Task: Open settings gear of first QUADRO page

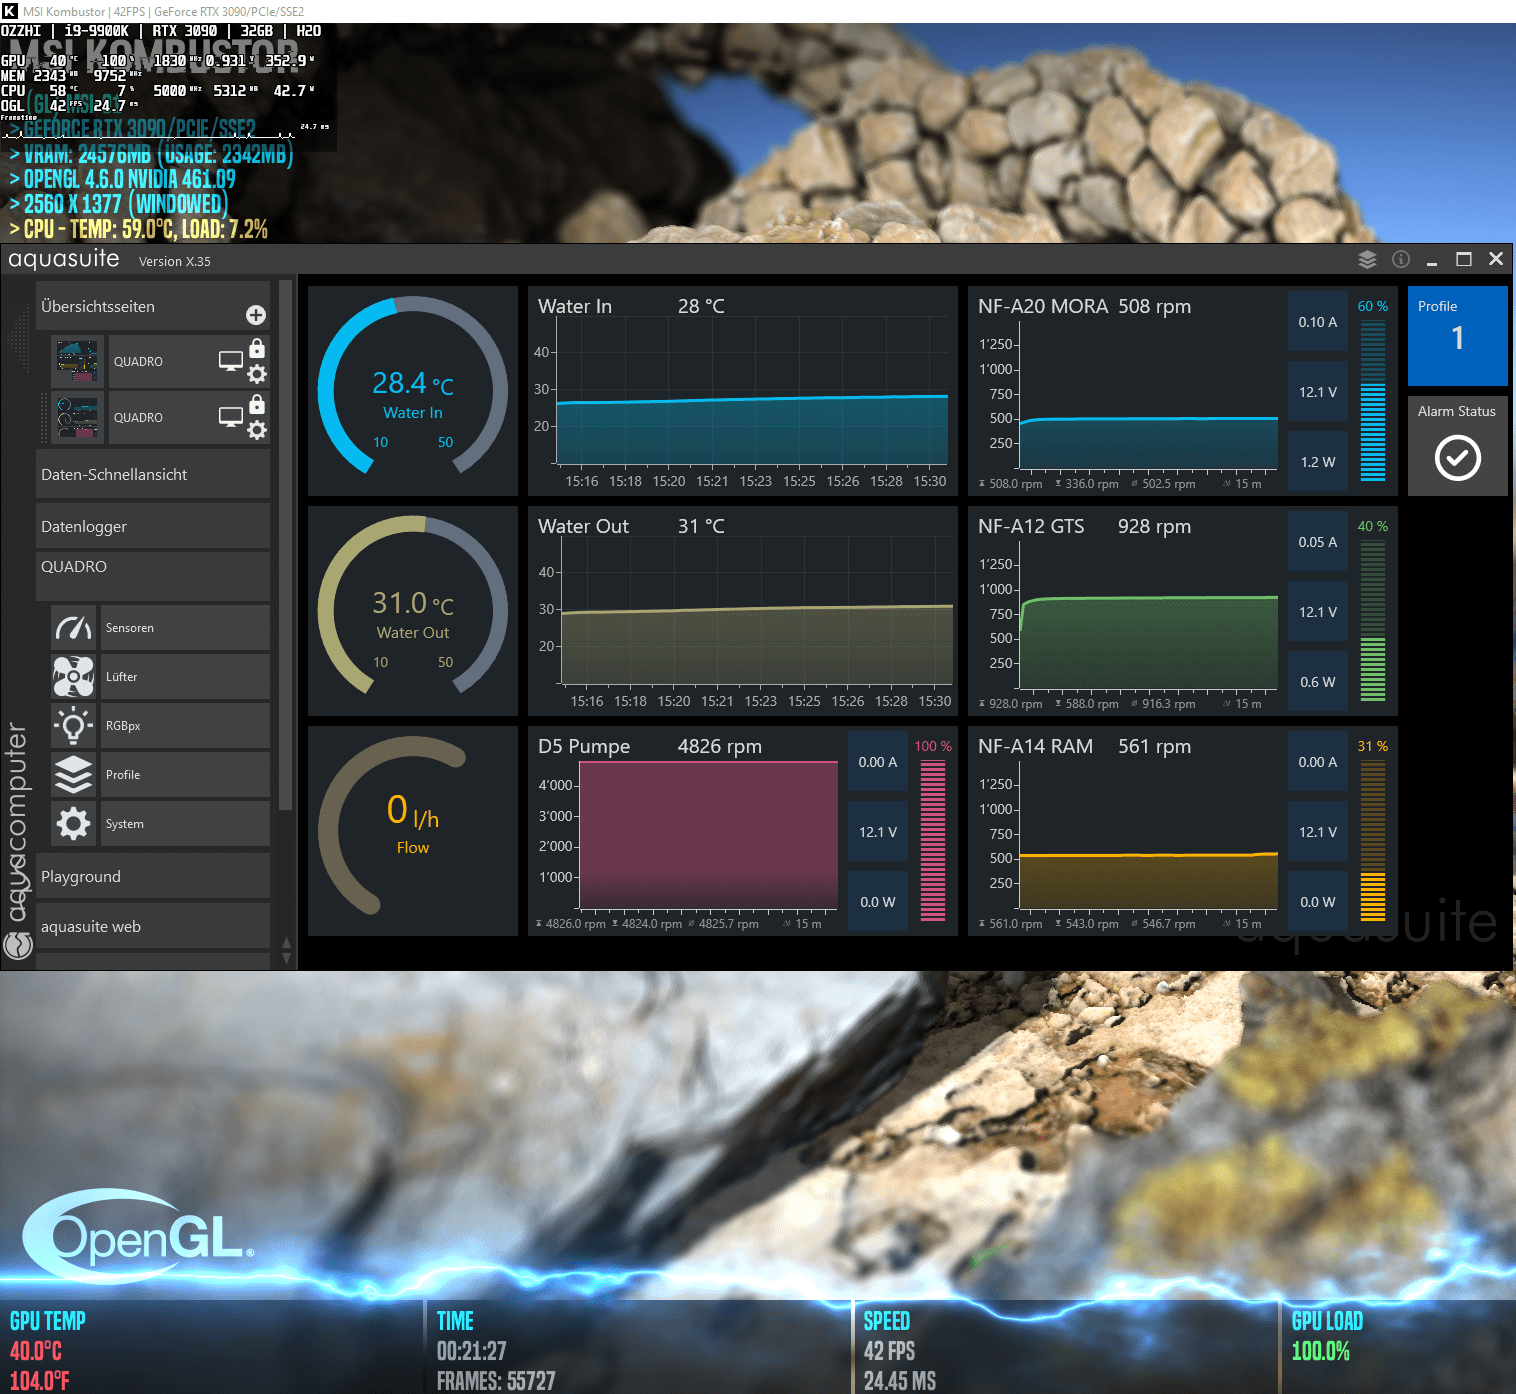Action: (x=257, y=374)
